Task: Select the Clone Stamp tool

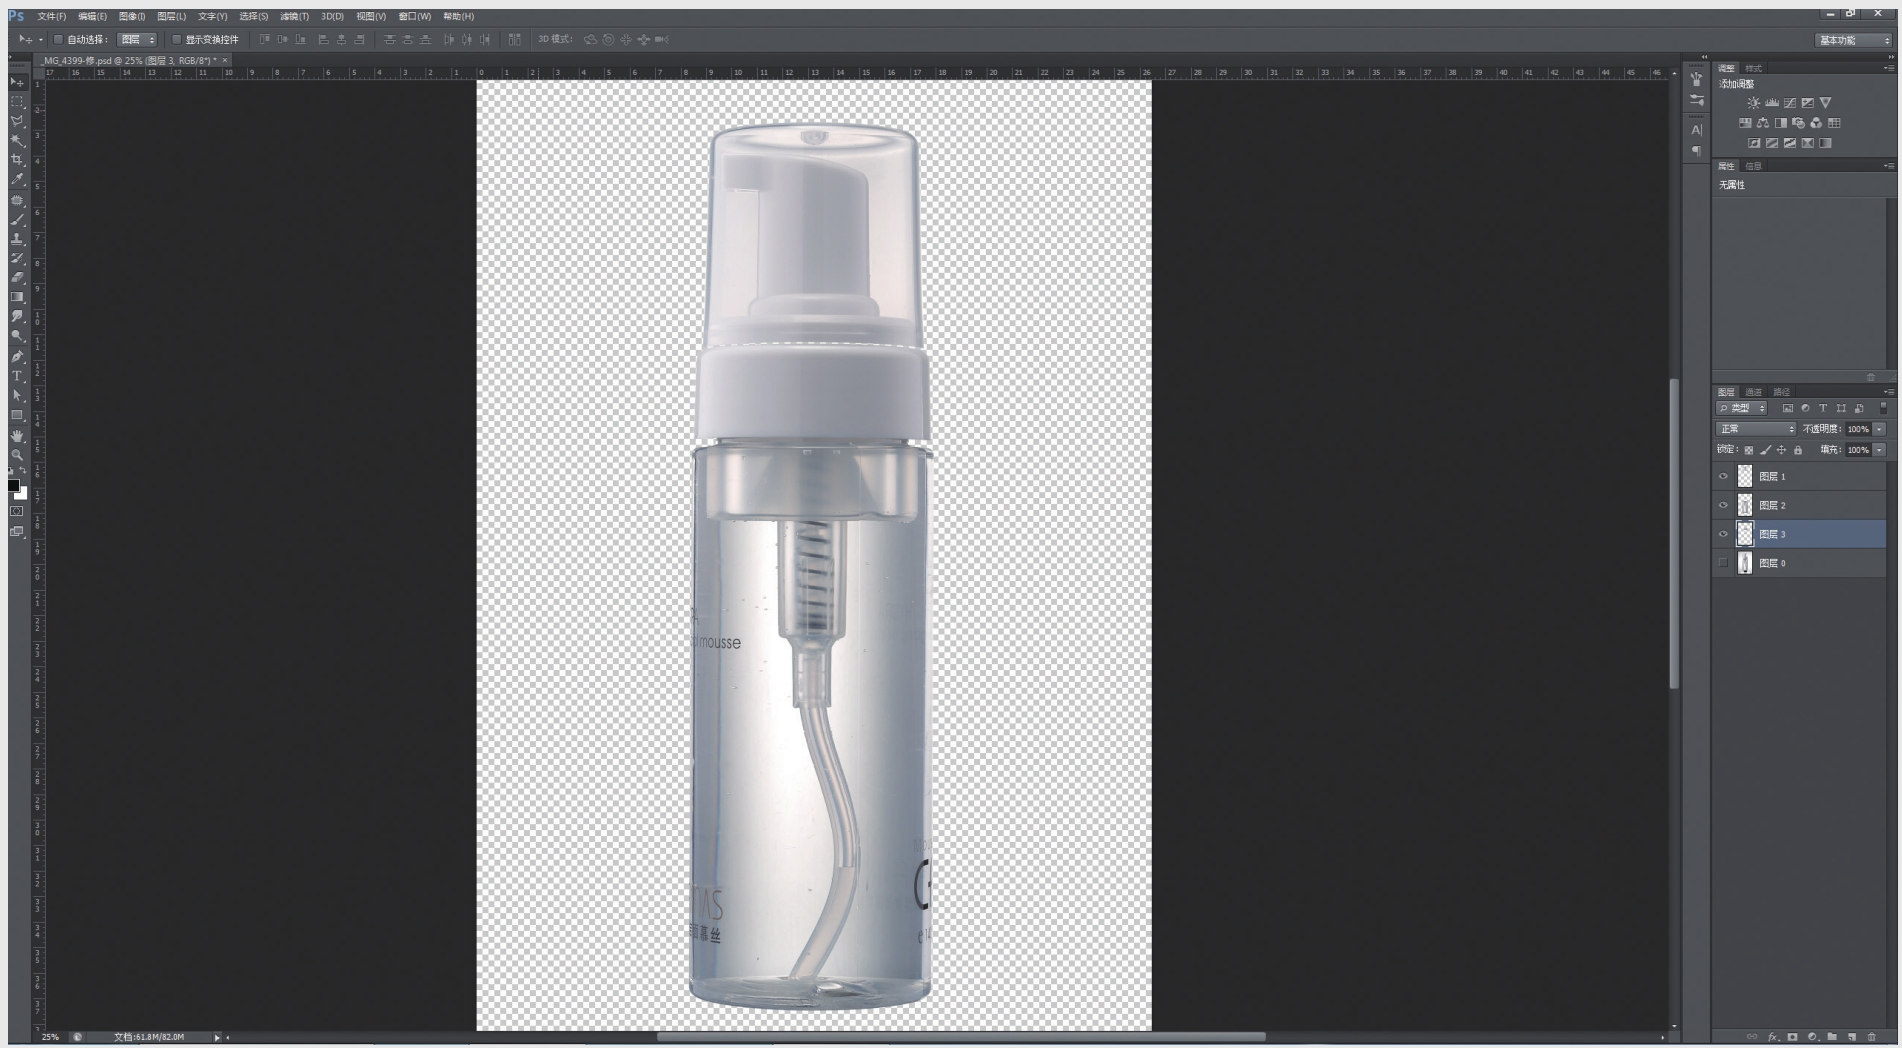Action: click(17, 239)
